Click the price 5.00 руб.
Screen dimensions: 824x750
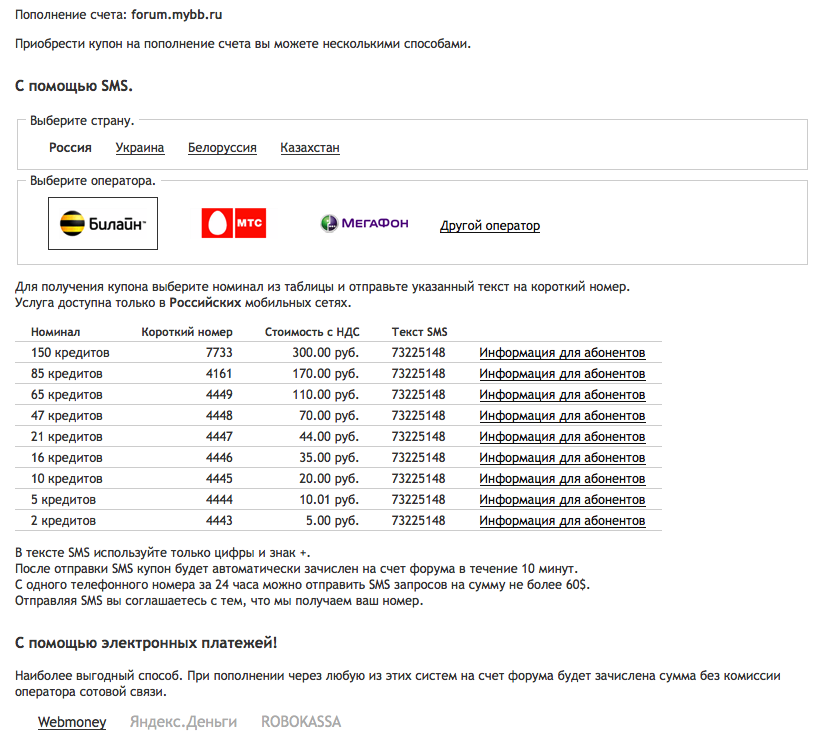pos(333,521)
